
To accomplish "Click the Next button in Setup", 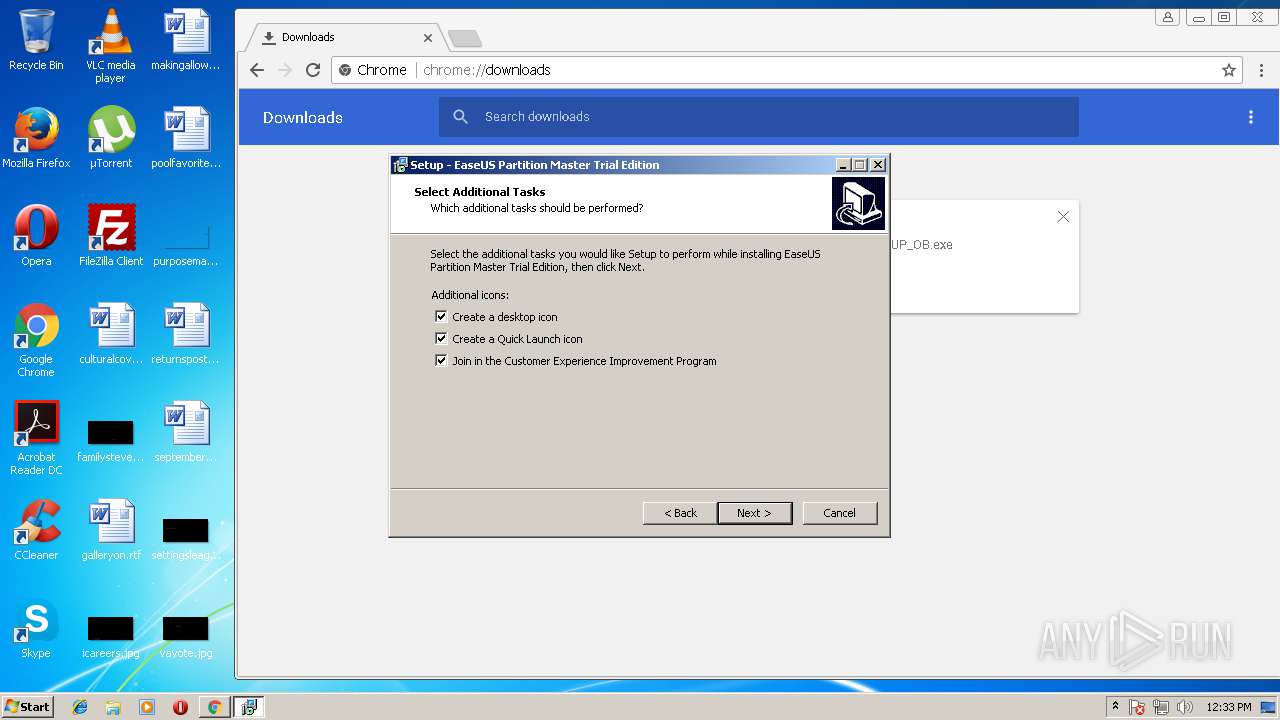I will [x=755, y=513].
